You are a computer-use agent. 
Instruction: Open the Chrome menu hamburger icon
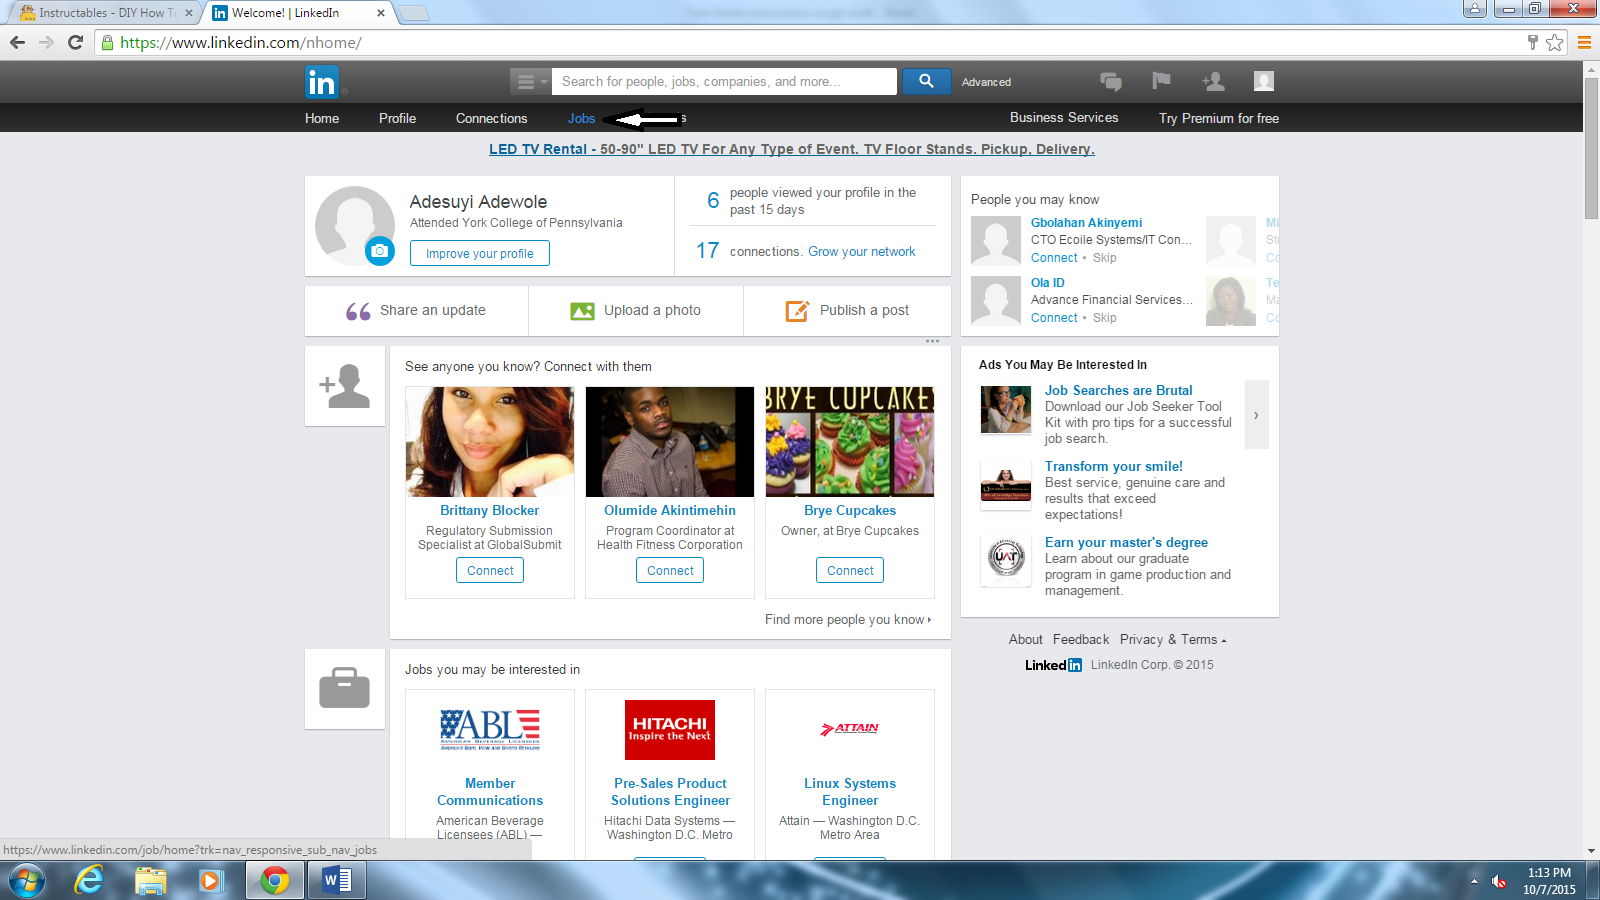click(x=1584, y=42)
